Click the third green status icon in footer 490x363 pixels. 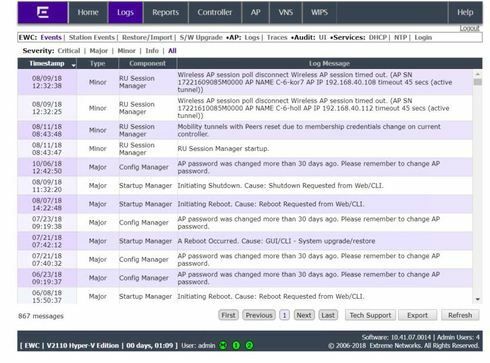tap(249, 345)
